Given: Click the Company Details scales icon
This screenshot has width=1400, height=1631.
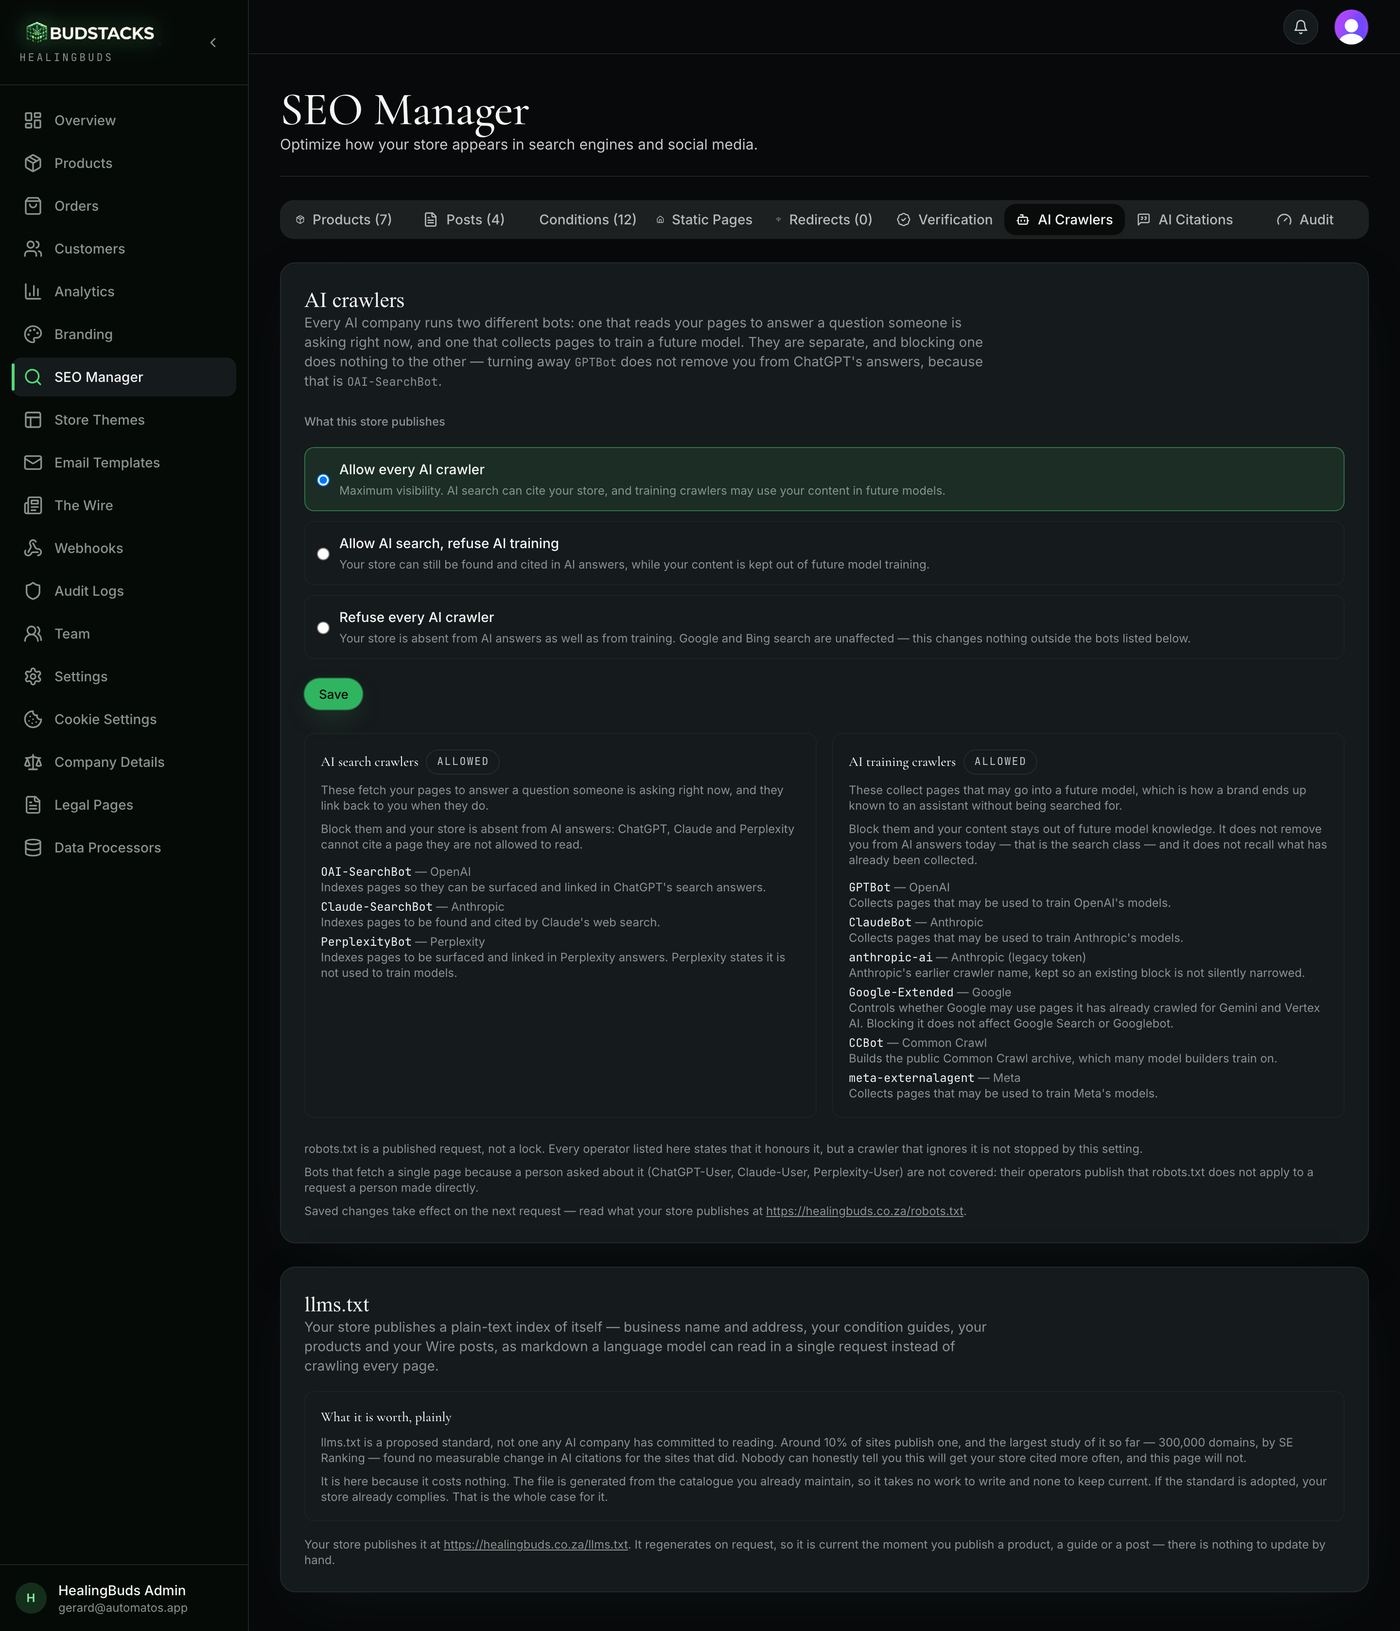Looking at the screenshot, I should click(x=33, y=762).
